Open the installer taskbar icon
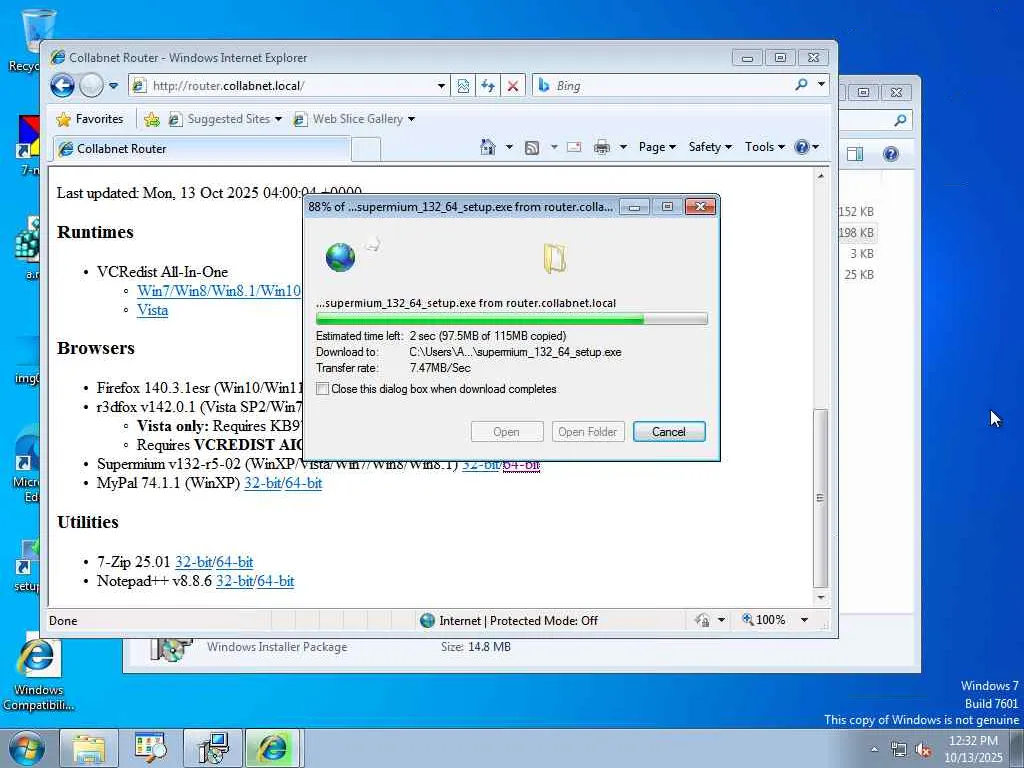The image size is (1024, 768). click(212, 748)
